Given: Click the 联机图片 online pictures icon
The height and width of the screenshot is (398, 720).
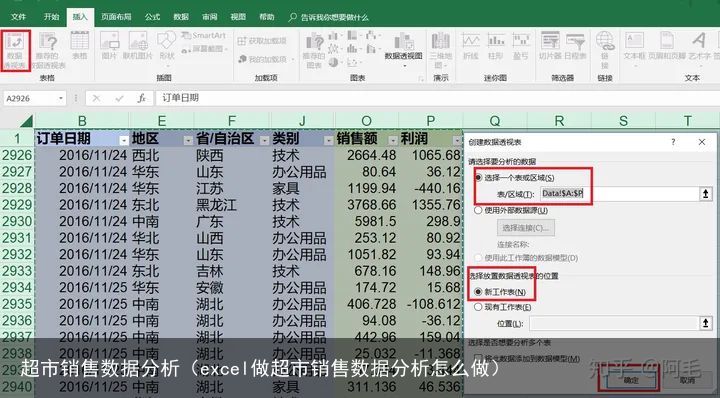Looking at the screenshot, I should point(138,46).
